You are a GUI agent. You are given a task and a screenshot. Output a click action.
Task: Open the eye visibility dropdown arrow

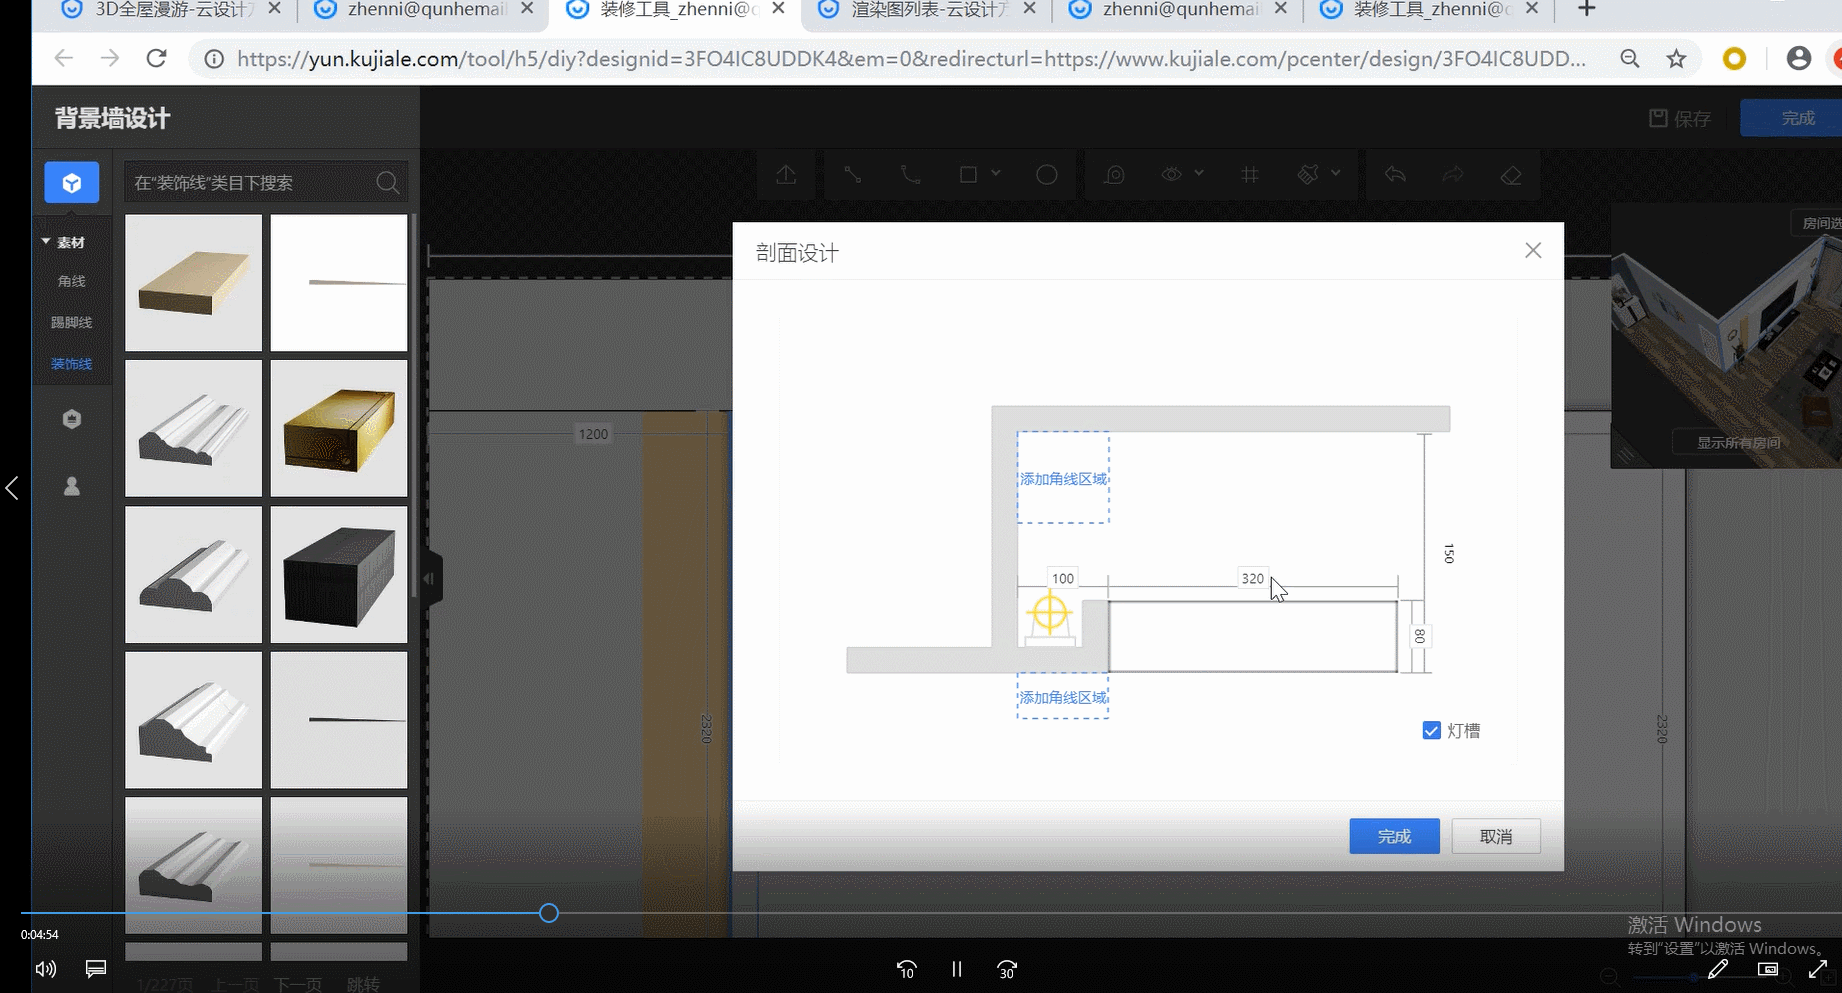click(1199, 174)
